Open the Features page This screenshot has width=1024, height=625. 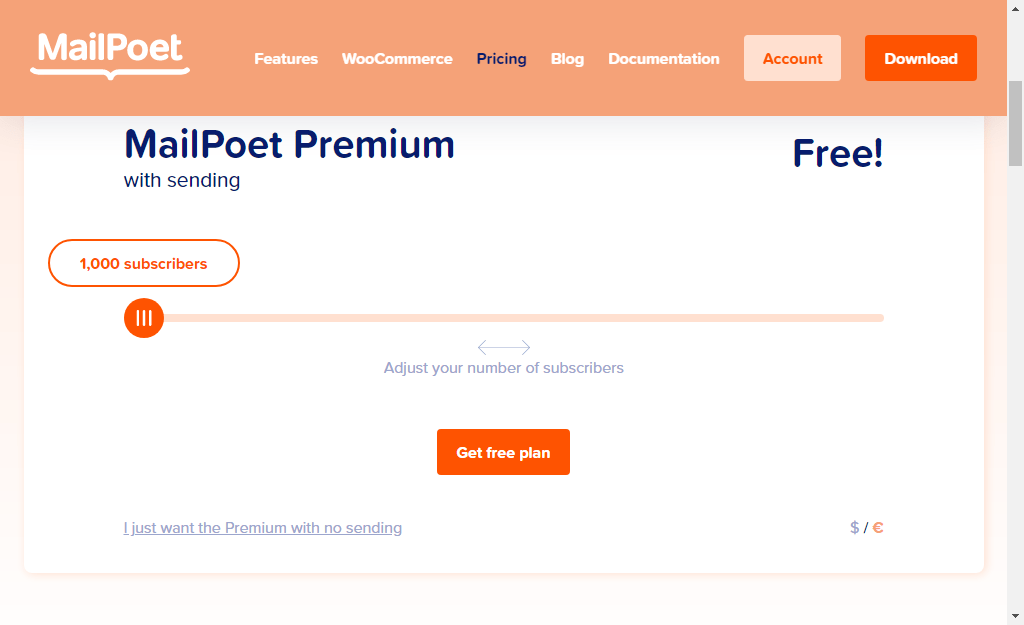pos(286,58)
